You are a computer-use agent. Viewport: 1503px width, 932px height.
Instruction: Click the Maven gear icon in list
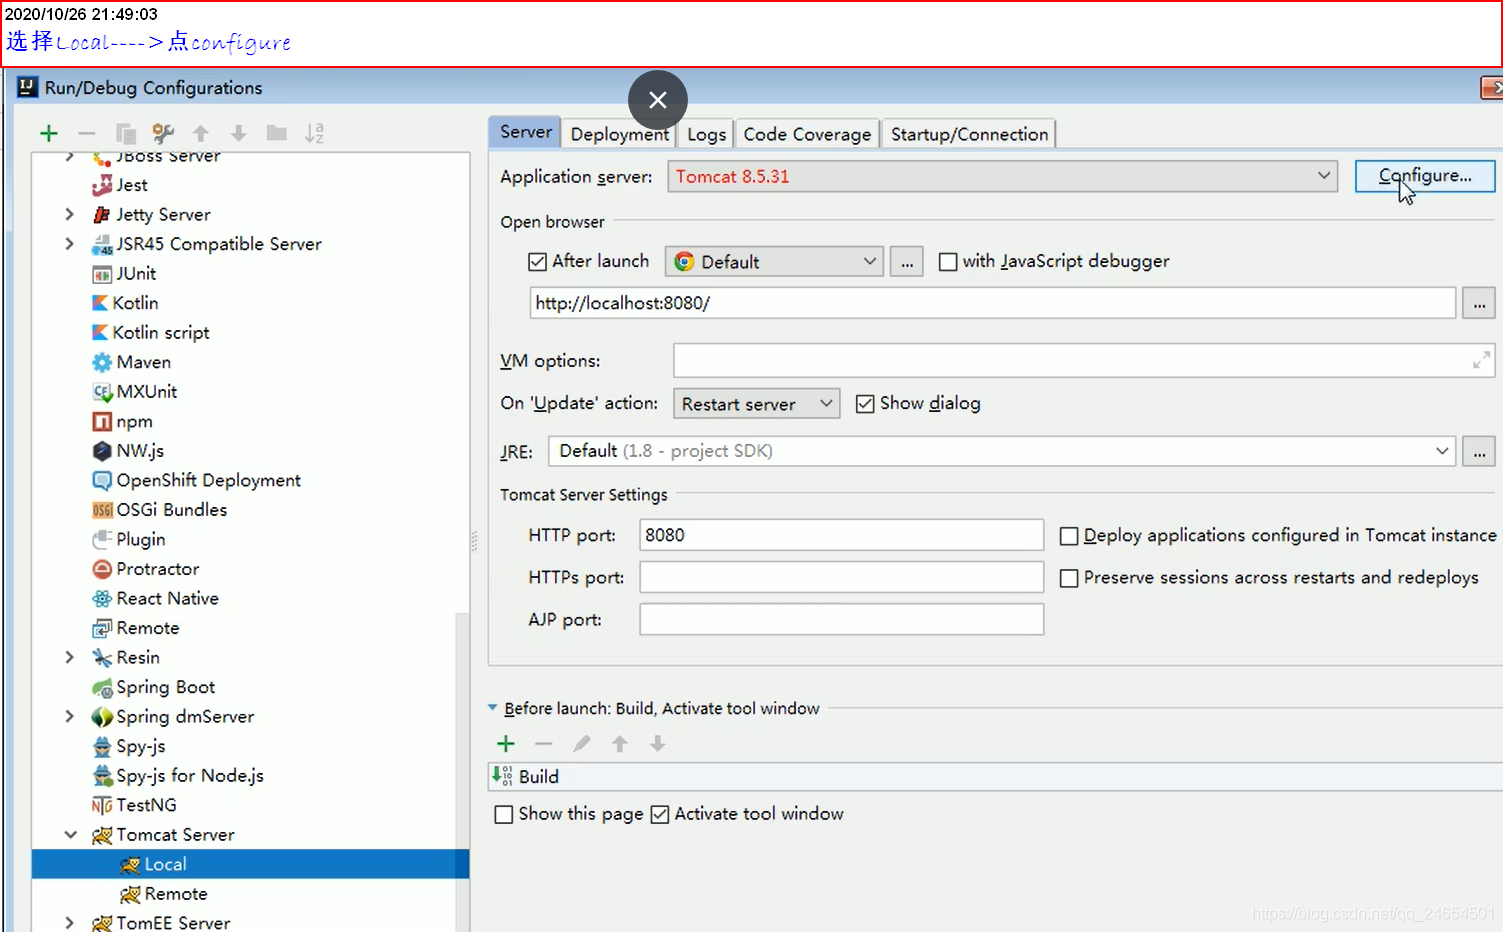point(102,362)
